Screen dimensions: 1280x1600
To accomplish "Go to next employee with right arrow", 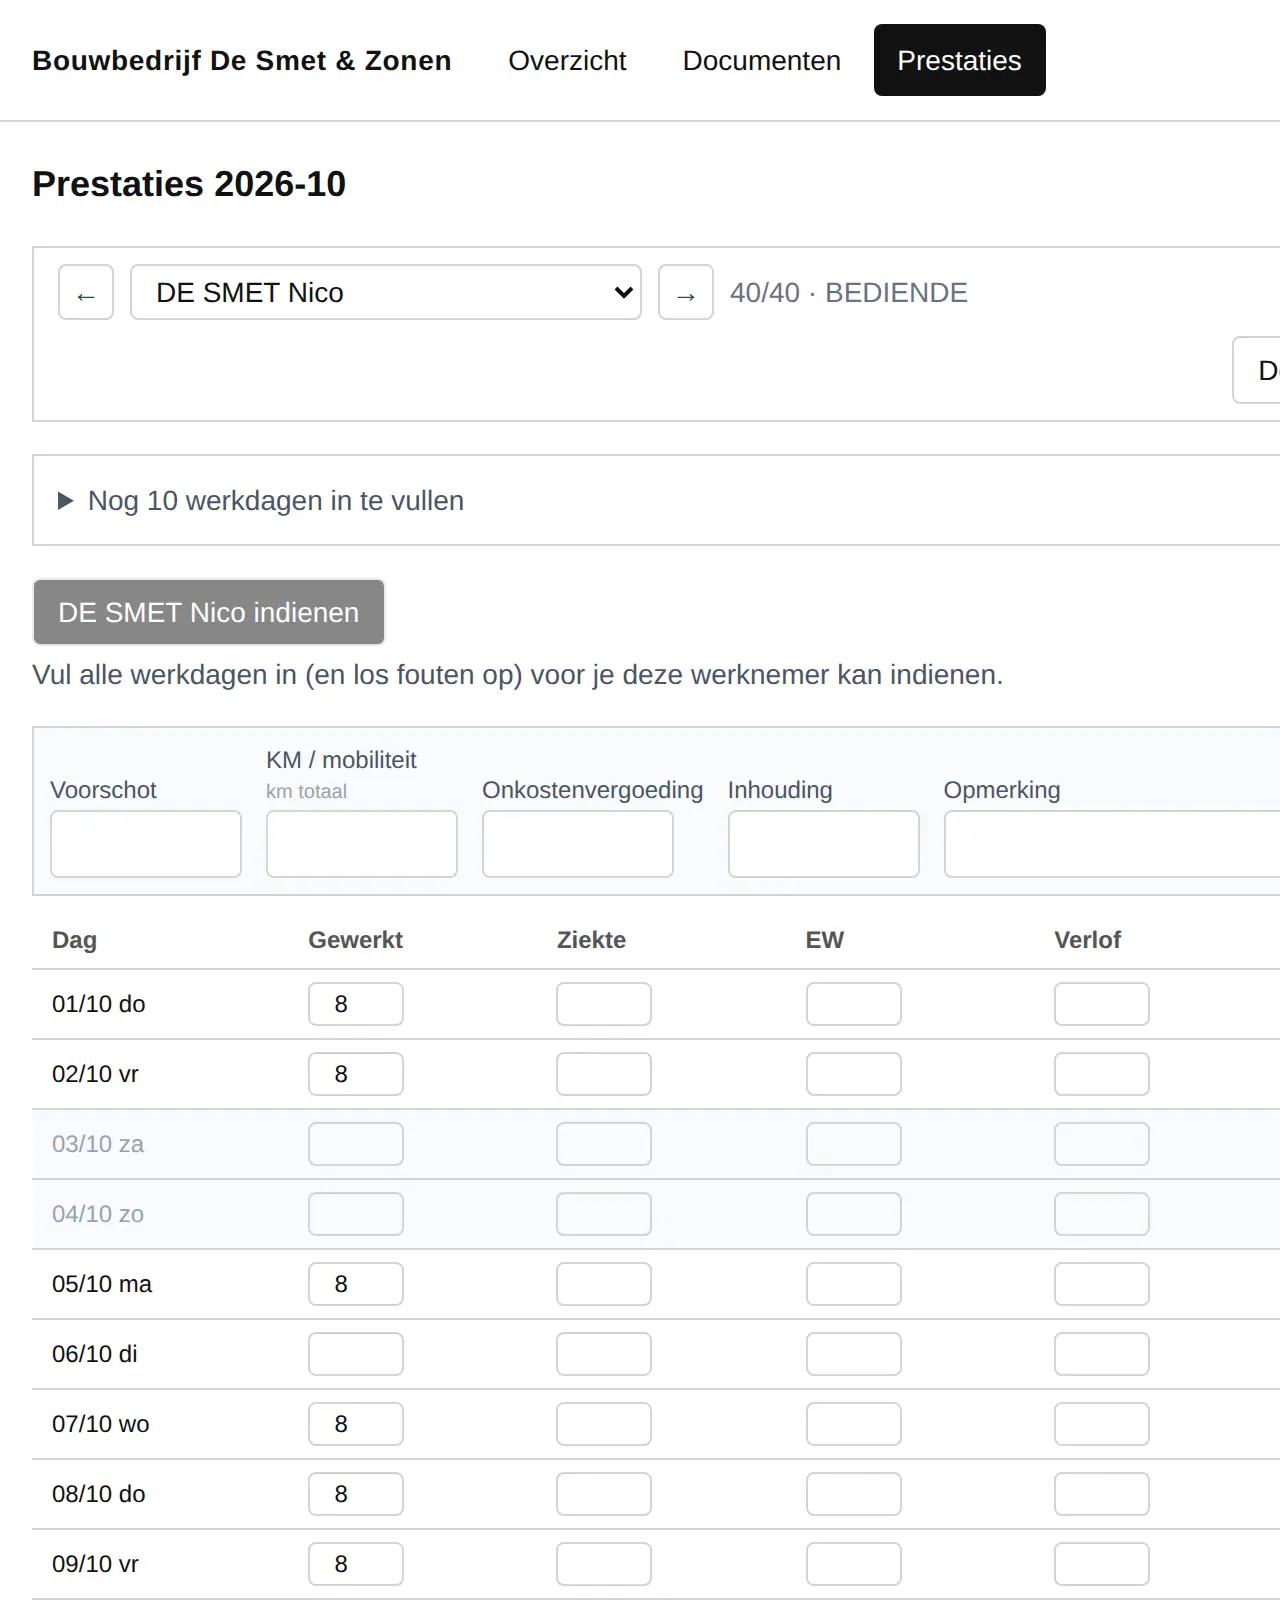I will 686,292.
